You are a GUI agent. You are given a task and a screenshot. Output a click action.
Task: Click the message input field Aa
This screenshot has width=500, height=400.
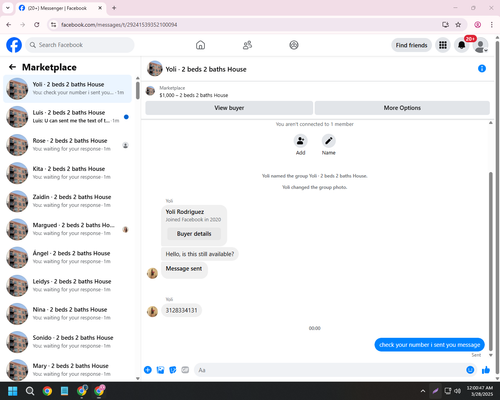330,370
